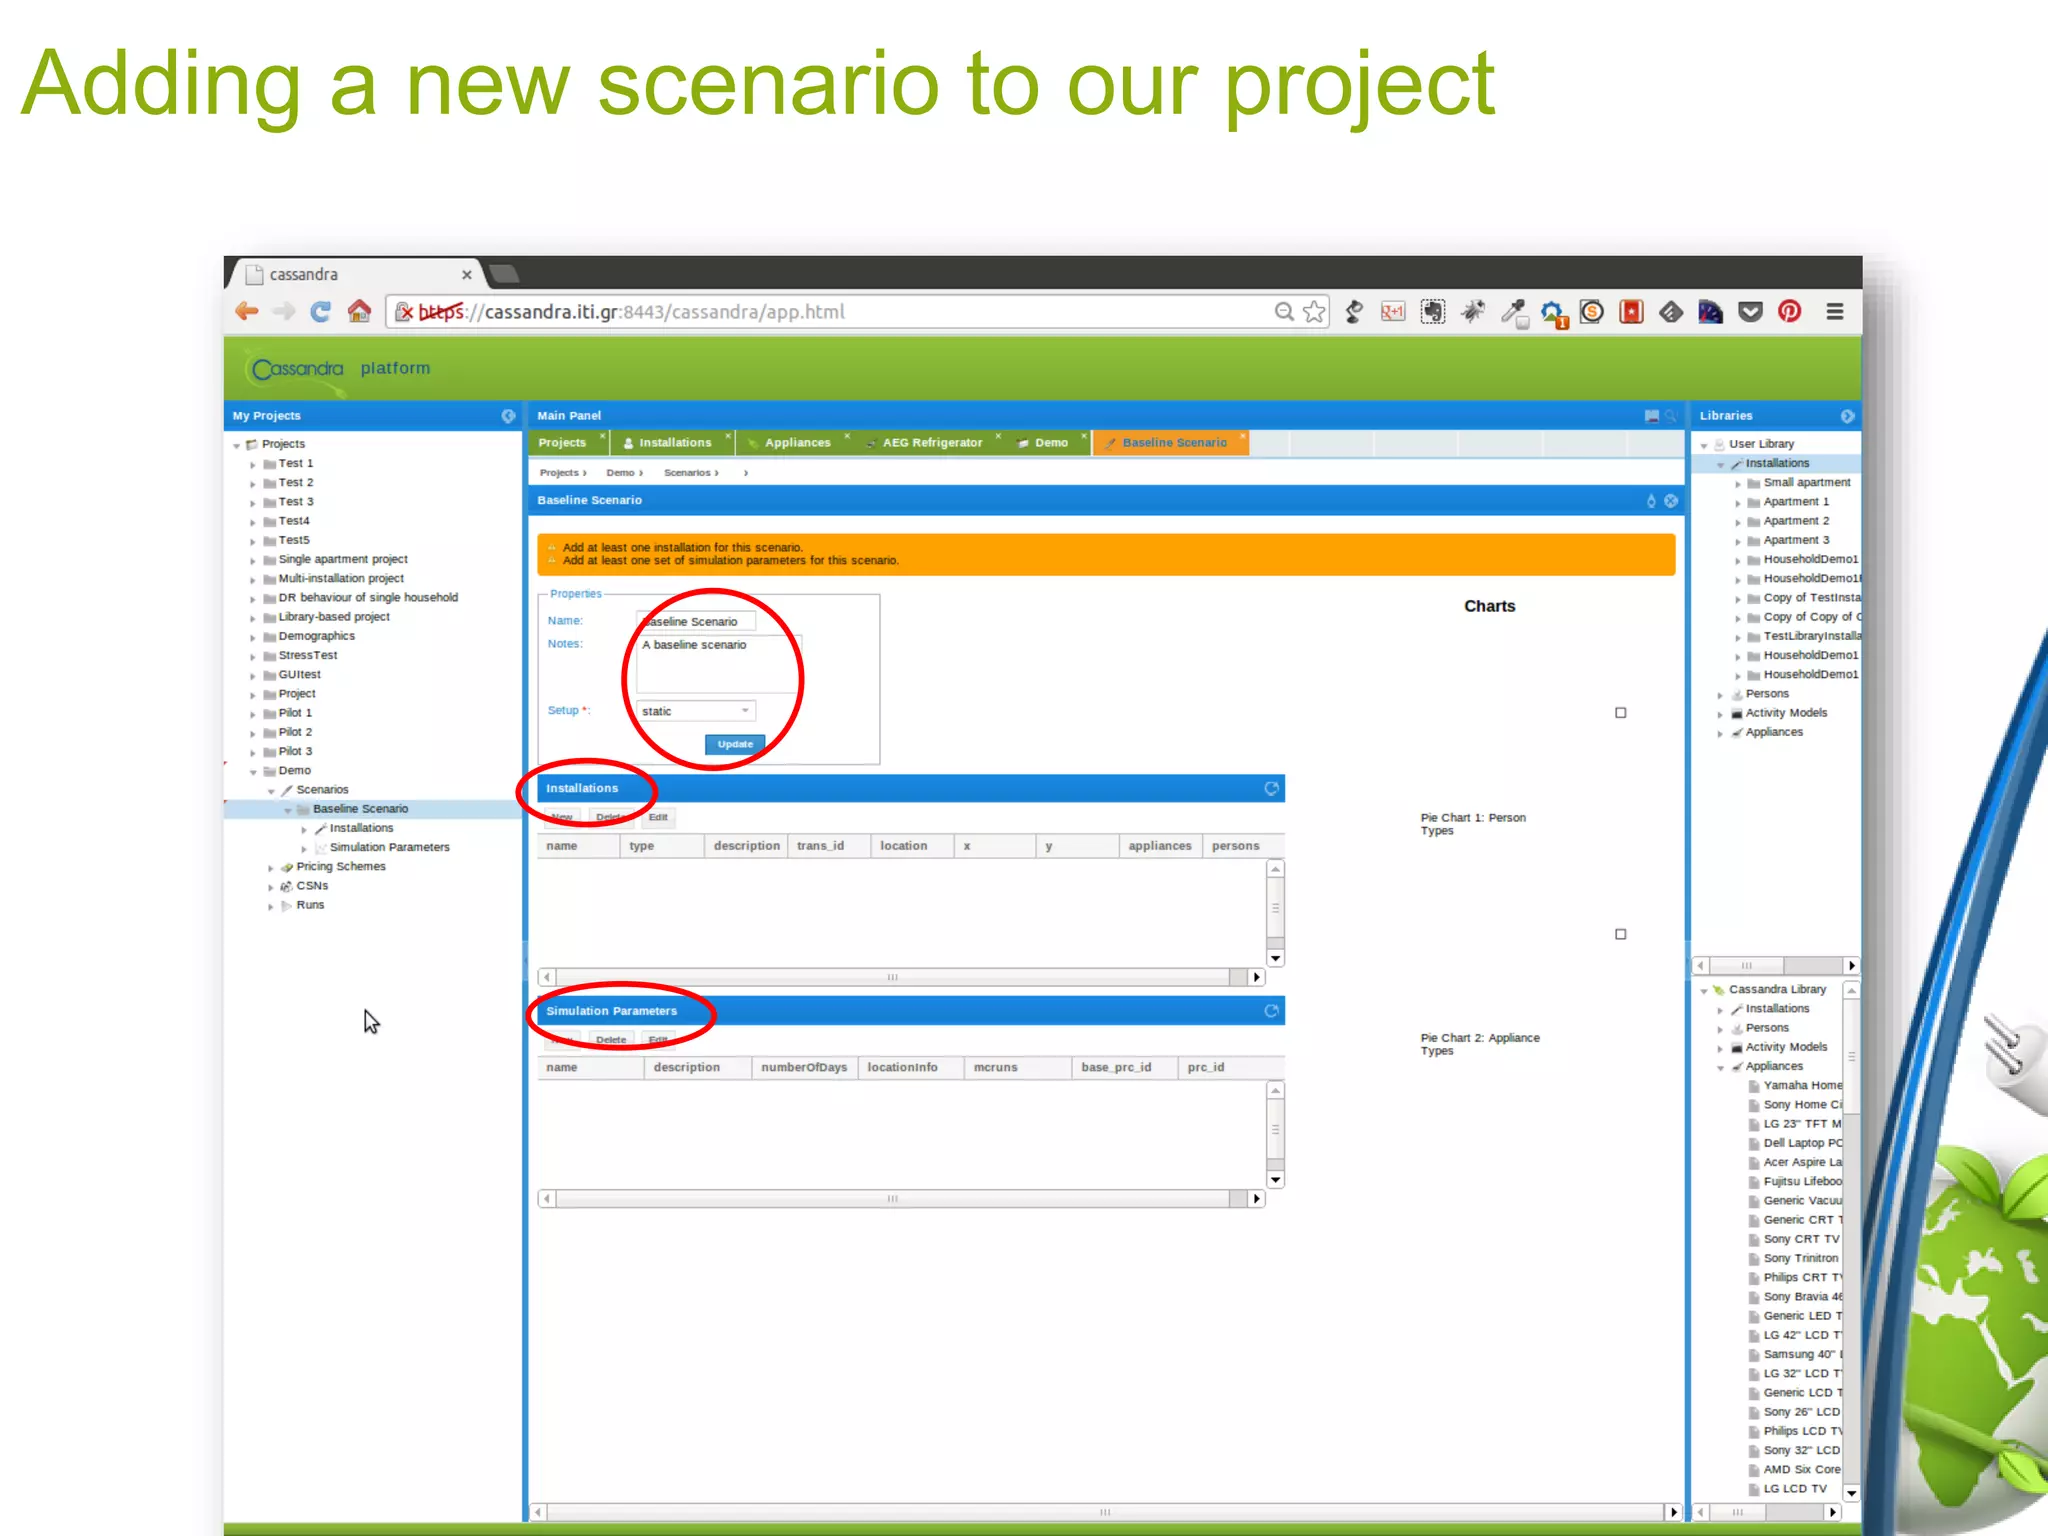
Task: Click Delete in Simulation Parameters
Action: [x=611, y=1040]
